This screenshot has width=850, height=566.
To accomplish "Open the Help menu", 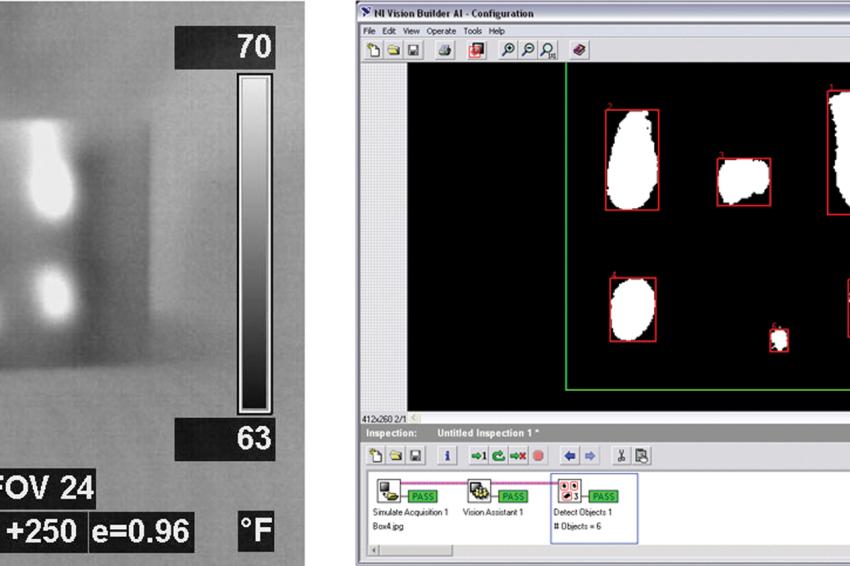I will click(497, 31).
